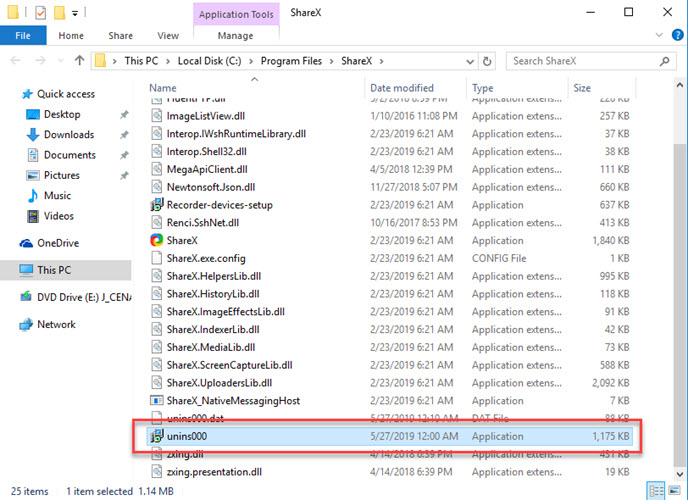Viewport: 688px width, 500px height.
Task: Switch to Details view layout
Action: click(x=656, y=490)
